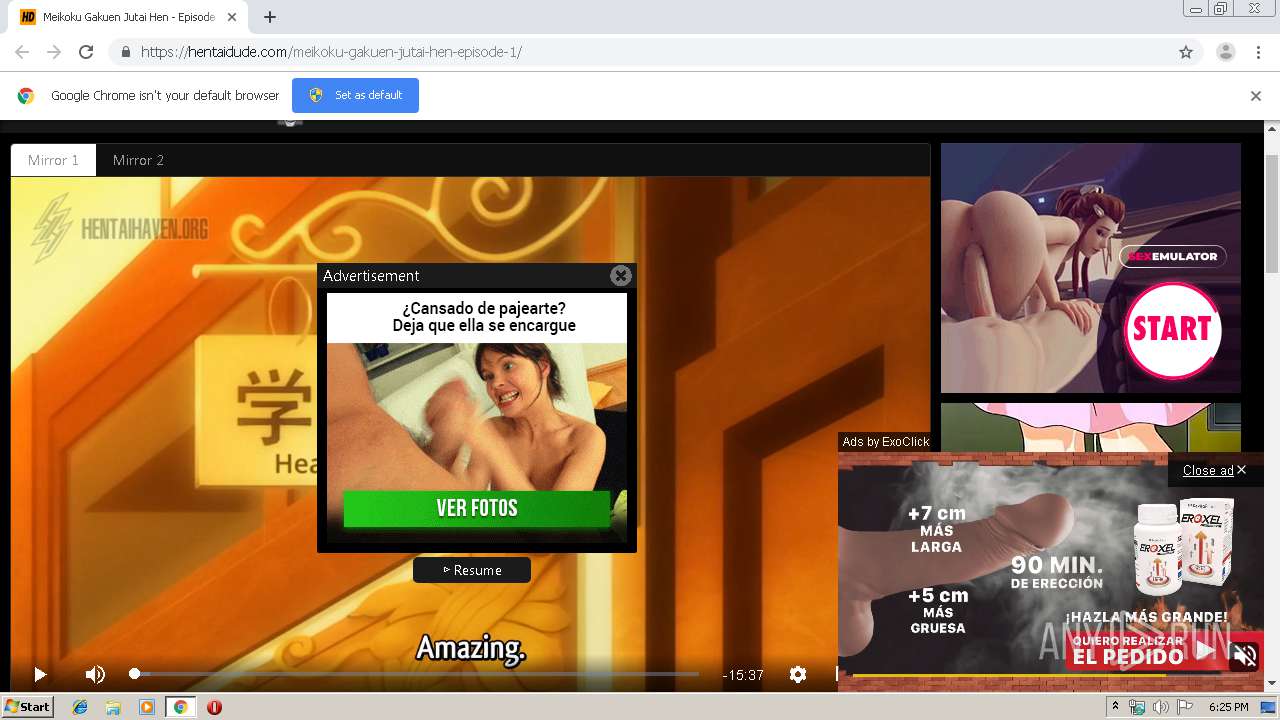
Task: Click the video progress bar
Action: coord(415,674)
